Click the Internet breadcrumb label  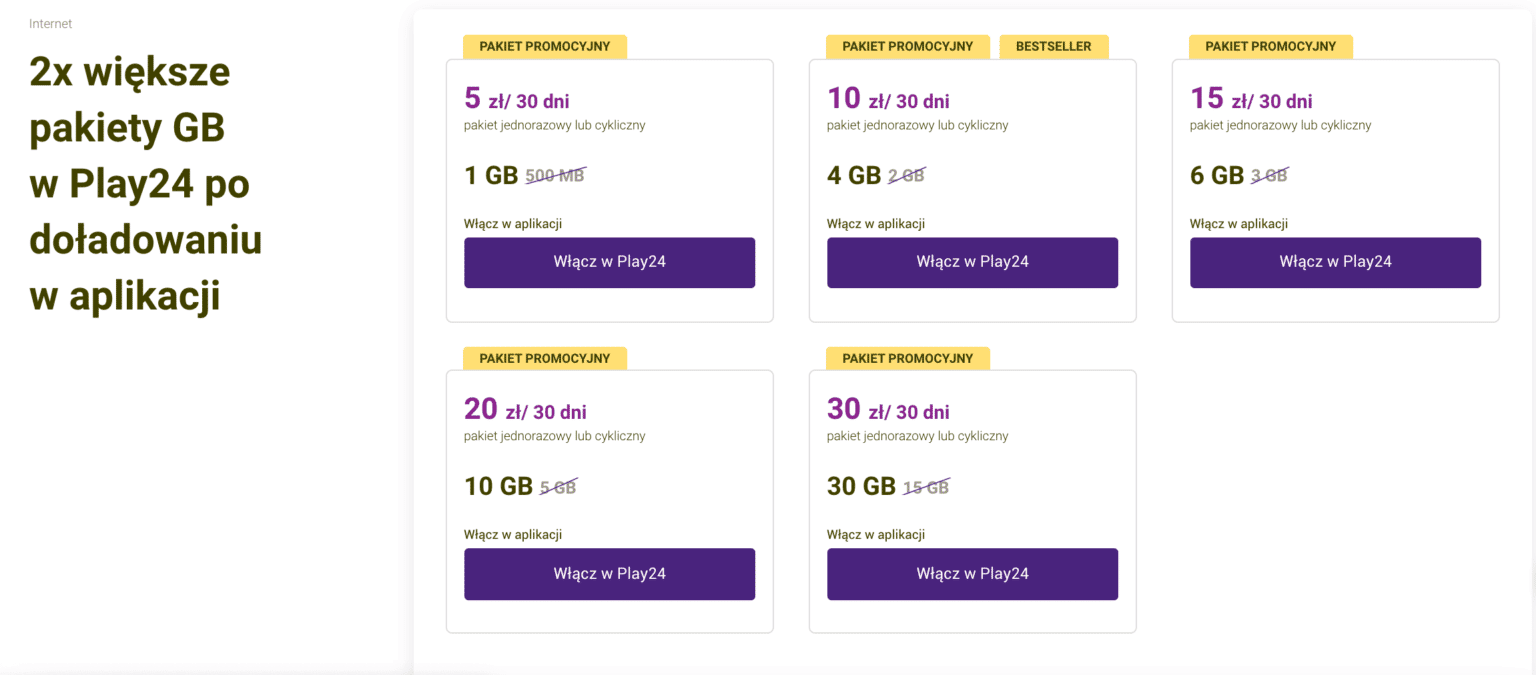pos(51,24)
